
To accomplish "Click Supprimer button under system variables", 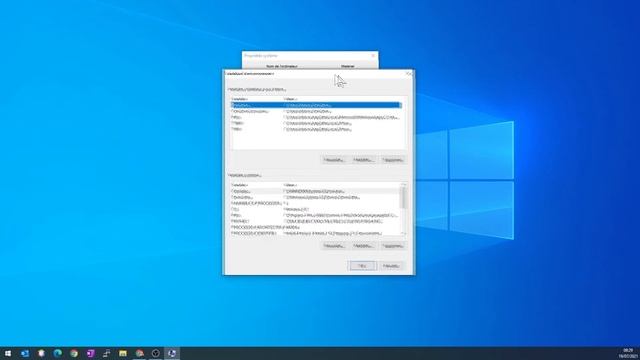I will click(393, 246).
